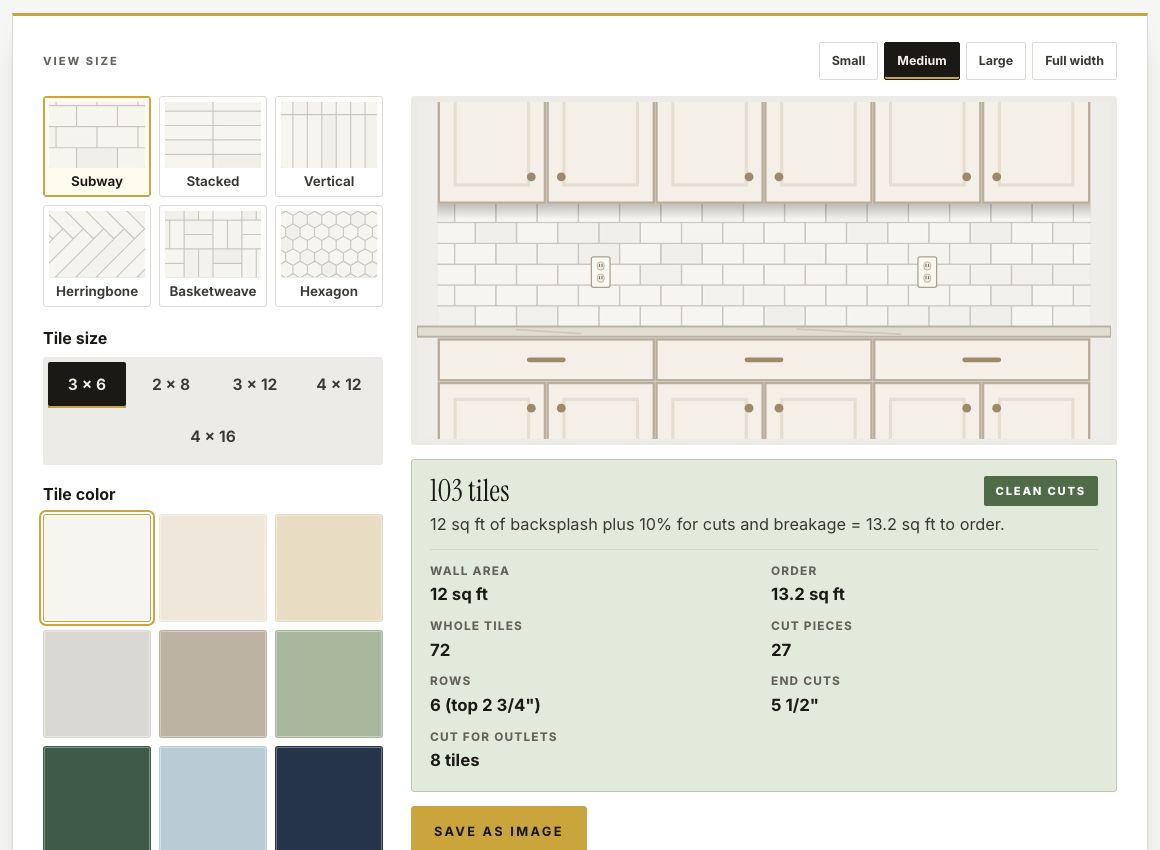Pick the Vertical tile pattern
The image size is (1160, 850).
329,146
